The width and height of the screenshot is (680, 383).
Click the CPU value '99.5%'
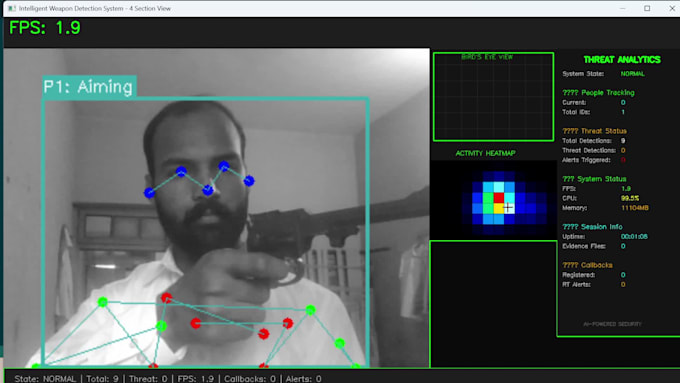(x=630, y=198)
